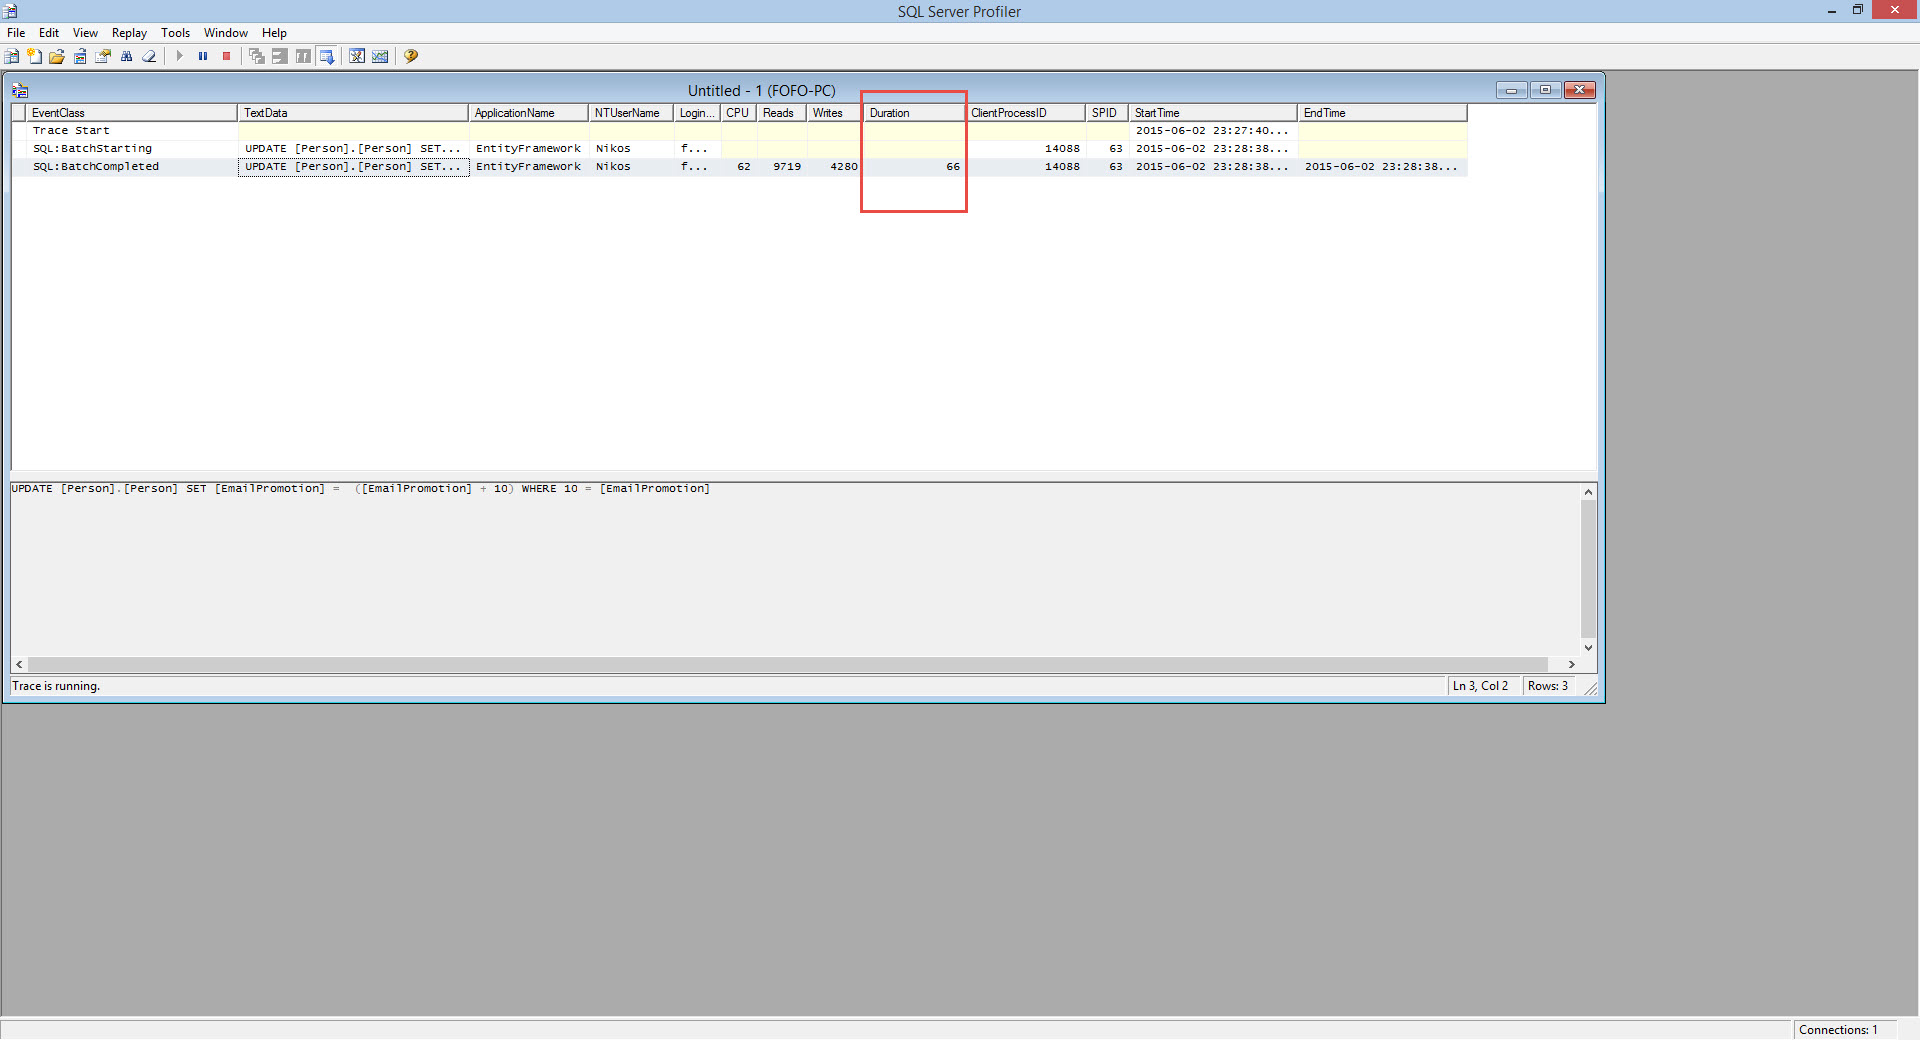Click the Duration column header
The image size is (1920, 1040).
click(914, 113)
